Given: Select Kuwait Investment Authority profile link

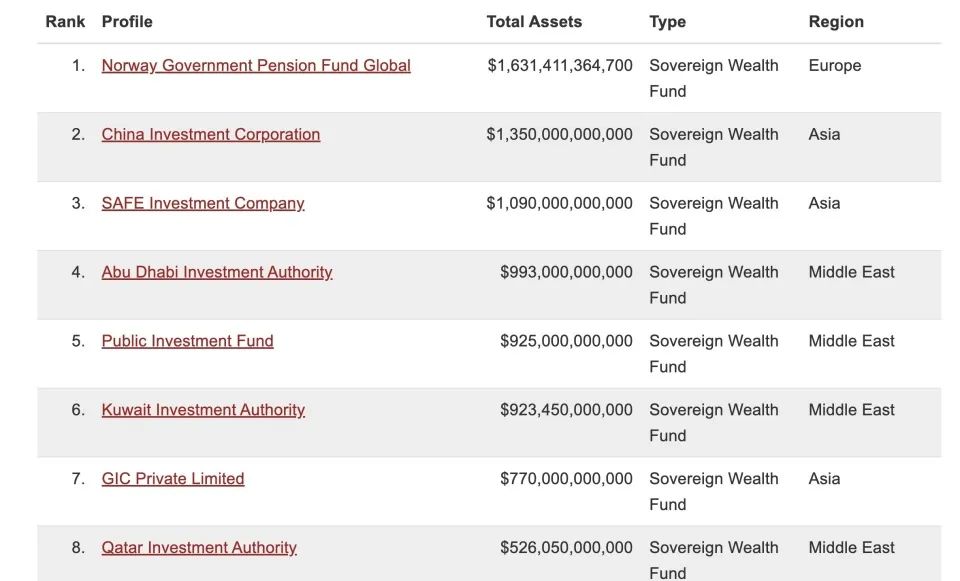Looking at the screenshot, I should [203, 411].
